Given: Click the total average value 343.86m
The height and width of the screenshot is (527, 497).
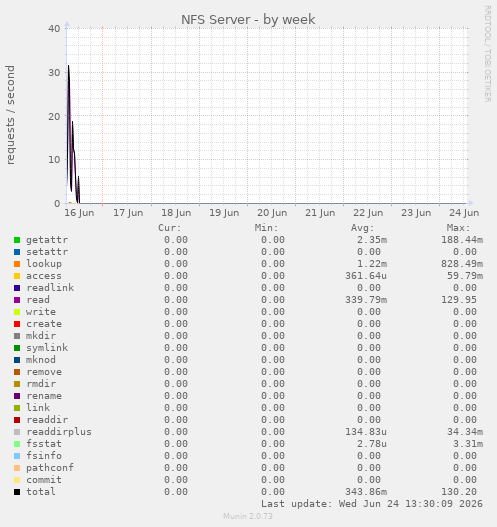Looking at the screenshot, I should tap(366, 492).
